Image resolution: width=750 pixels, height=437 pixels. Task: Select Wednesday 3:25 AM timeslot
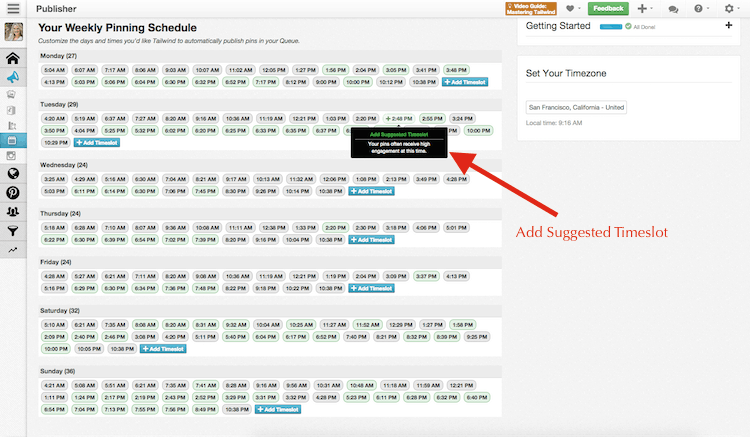tap(55, 179)
